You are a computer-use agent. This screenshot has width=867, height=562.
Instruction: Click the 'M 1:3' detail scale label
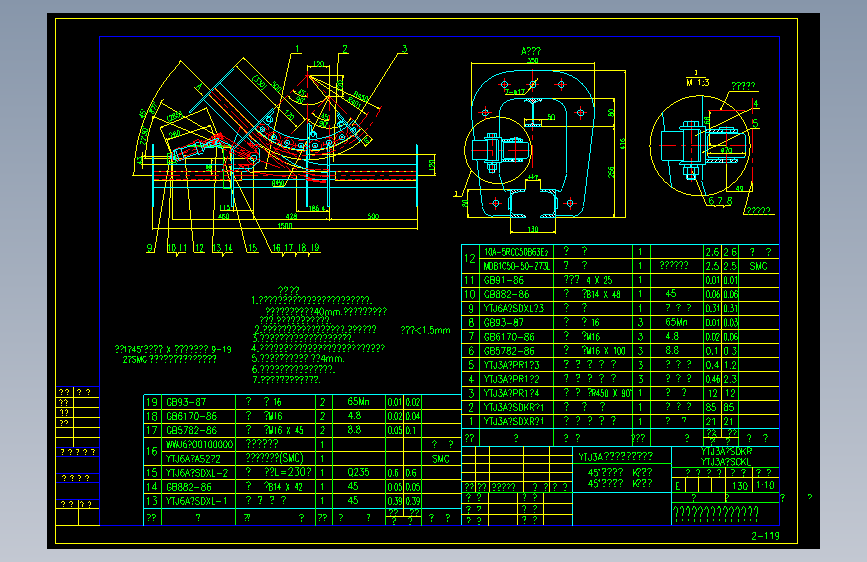coord(697,83)
